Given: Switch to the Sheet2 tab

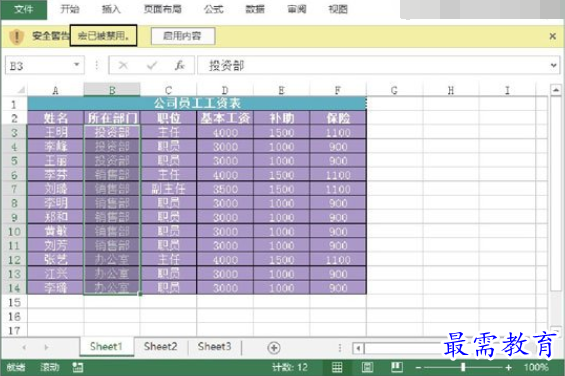Looking at the screenshot, I should coord(160,347).
